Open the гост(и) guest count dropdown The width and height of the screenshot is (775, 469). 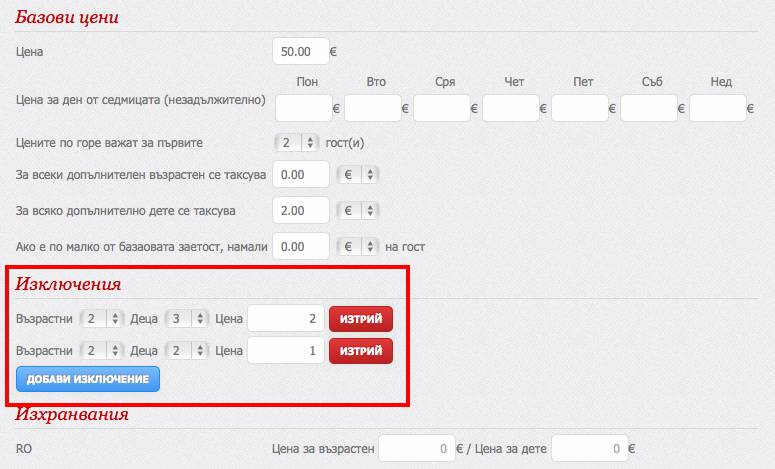click(297, 143)
